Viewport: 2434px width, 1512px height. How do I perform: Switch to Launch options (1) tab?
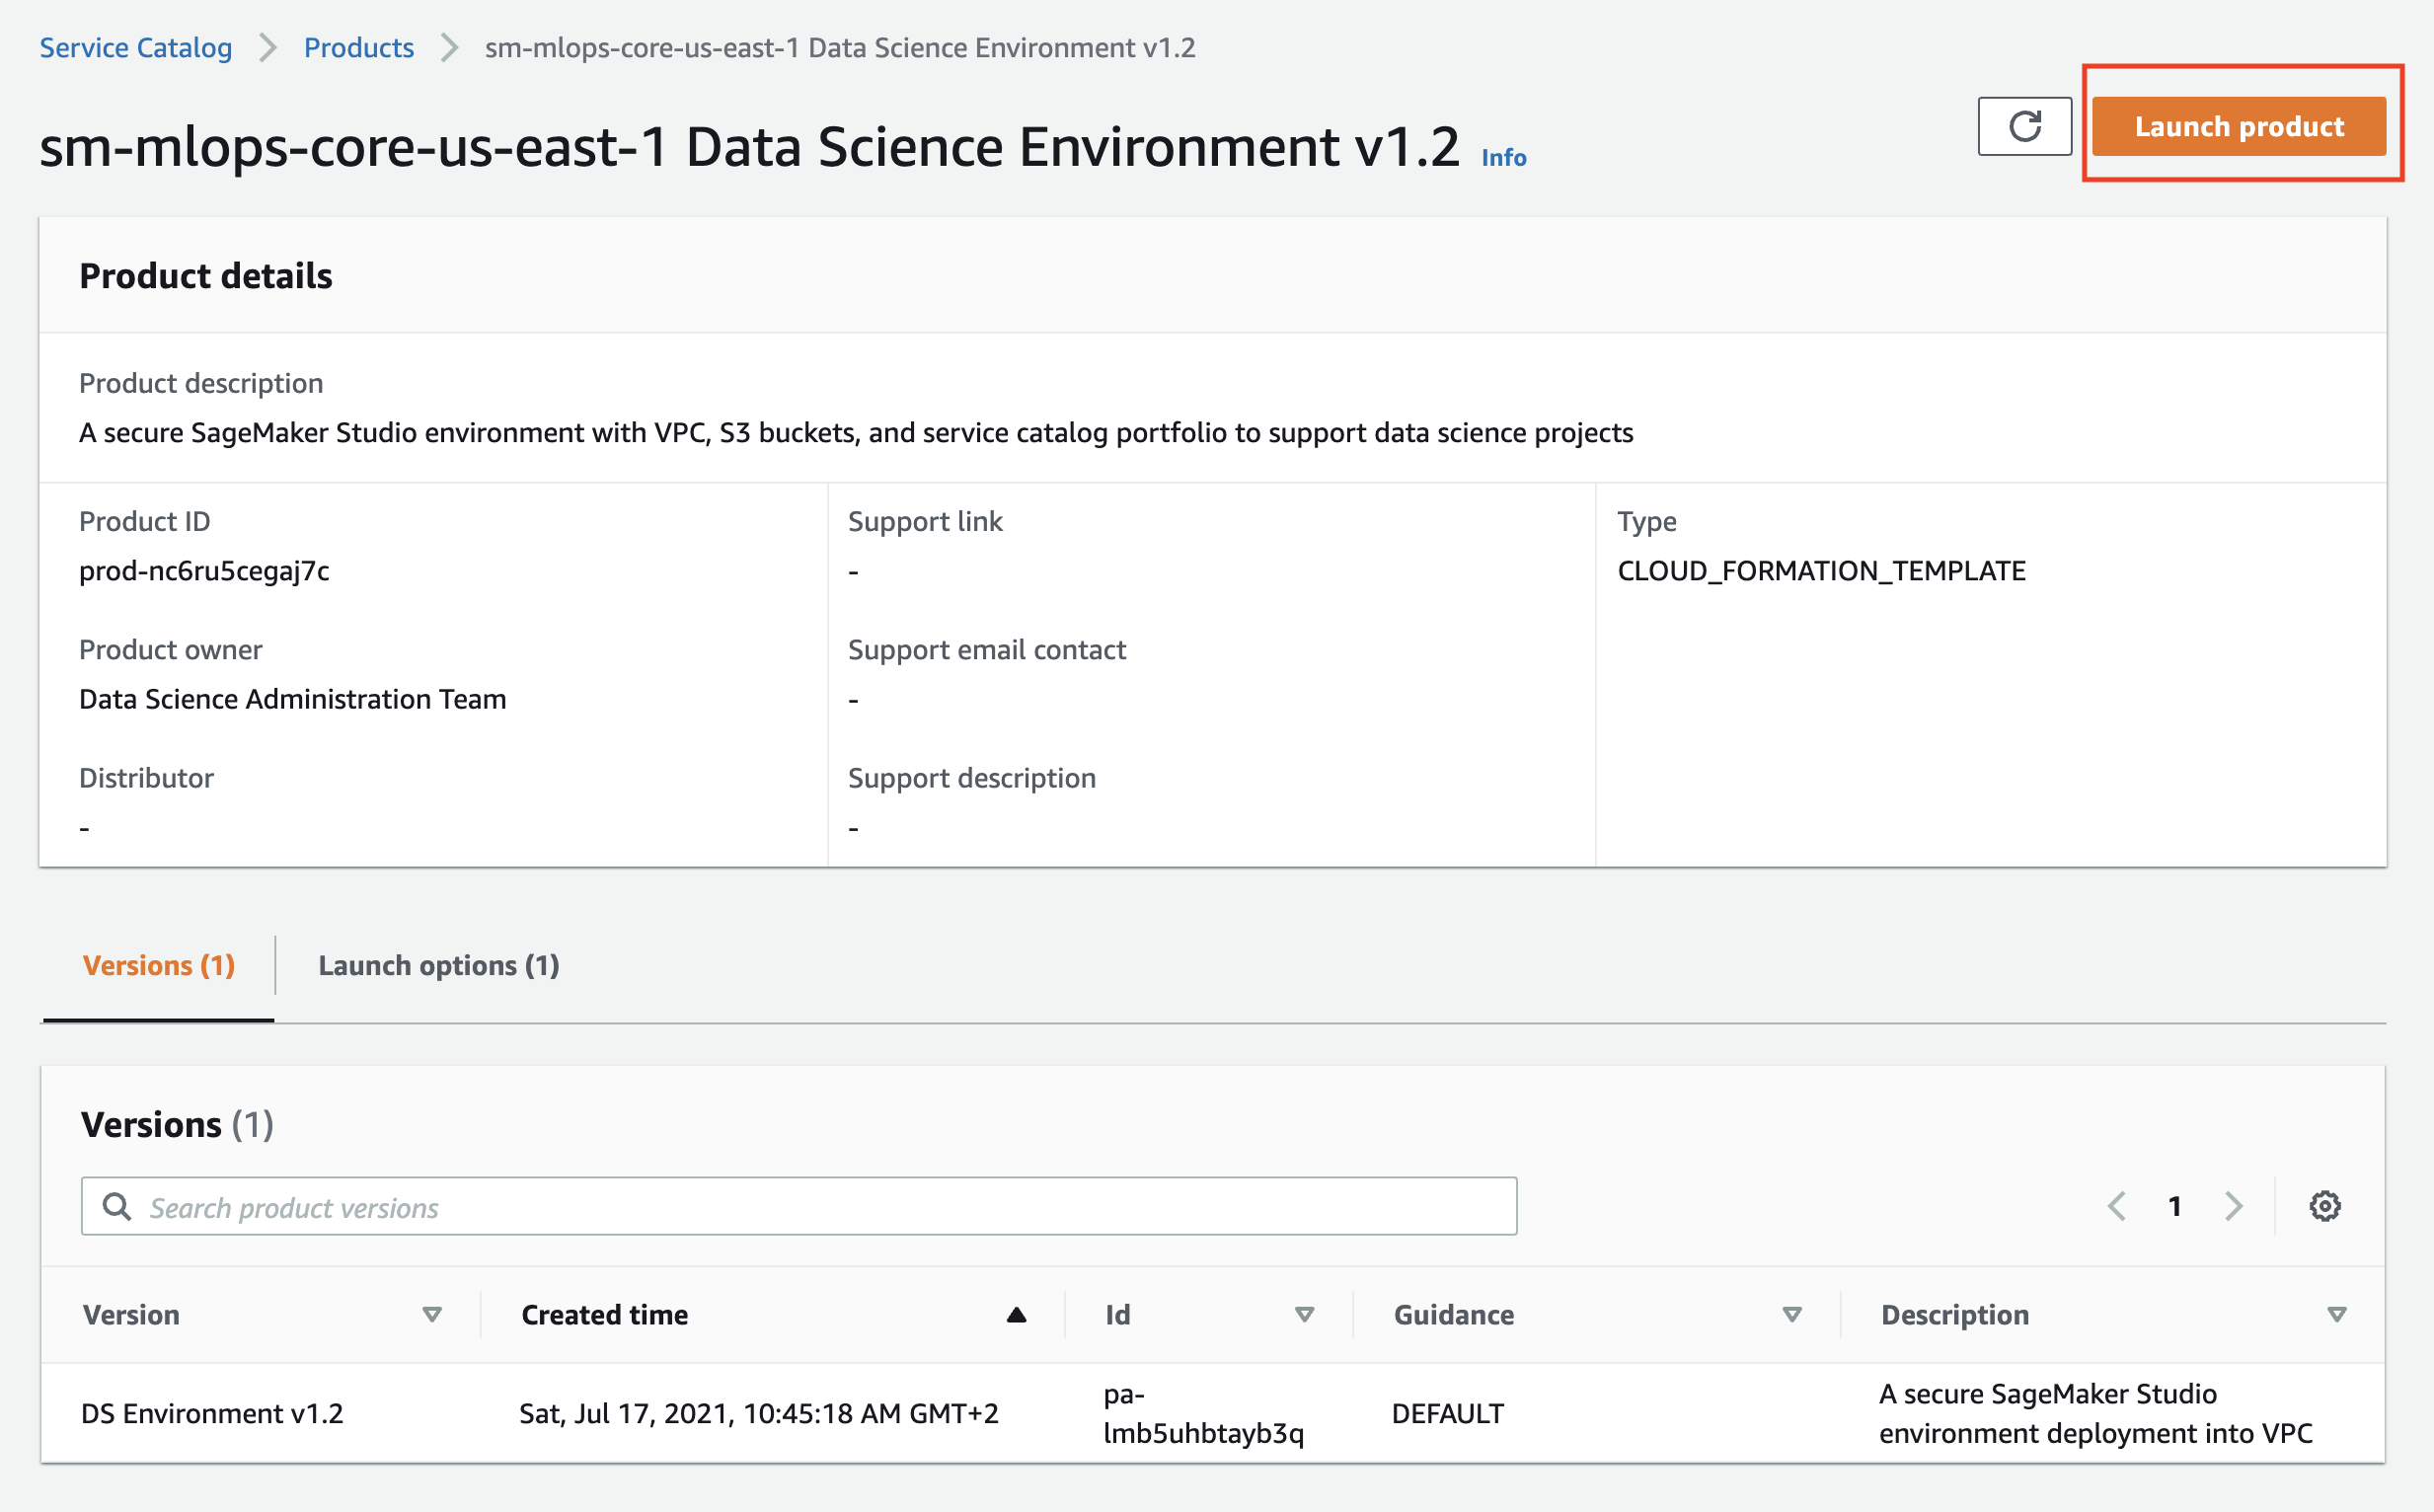point(438,966)
